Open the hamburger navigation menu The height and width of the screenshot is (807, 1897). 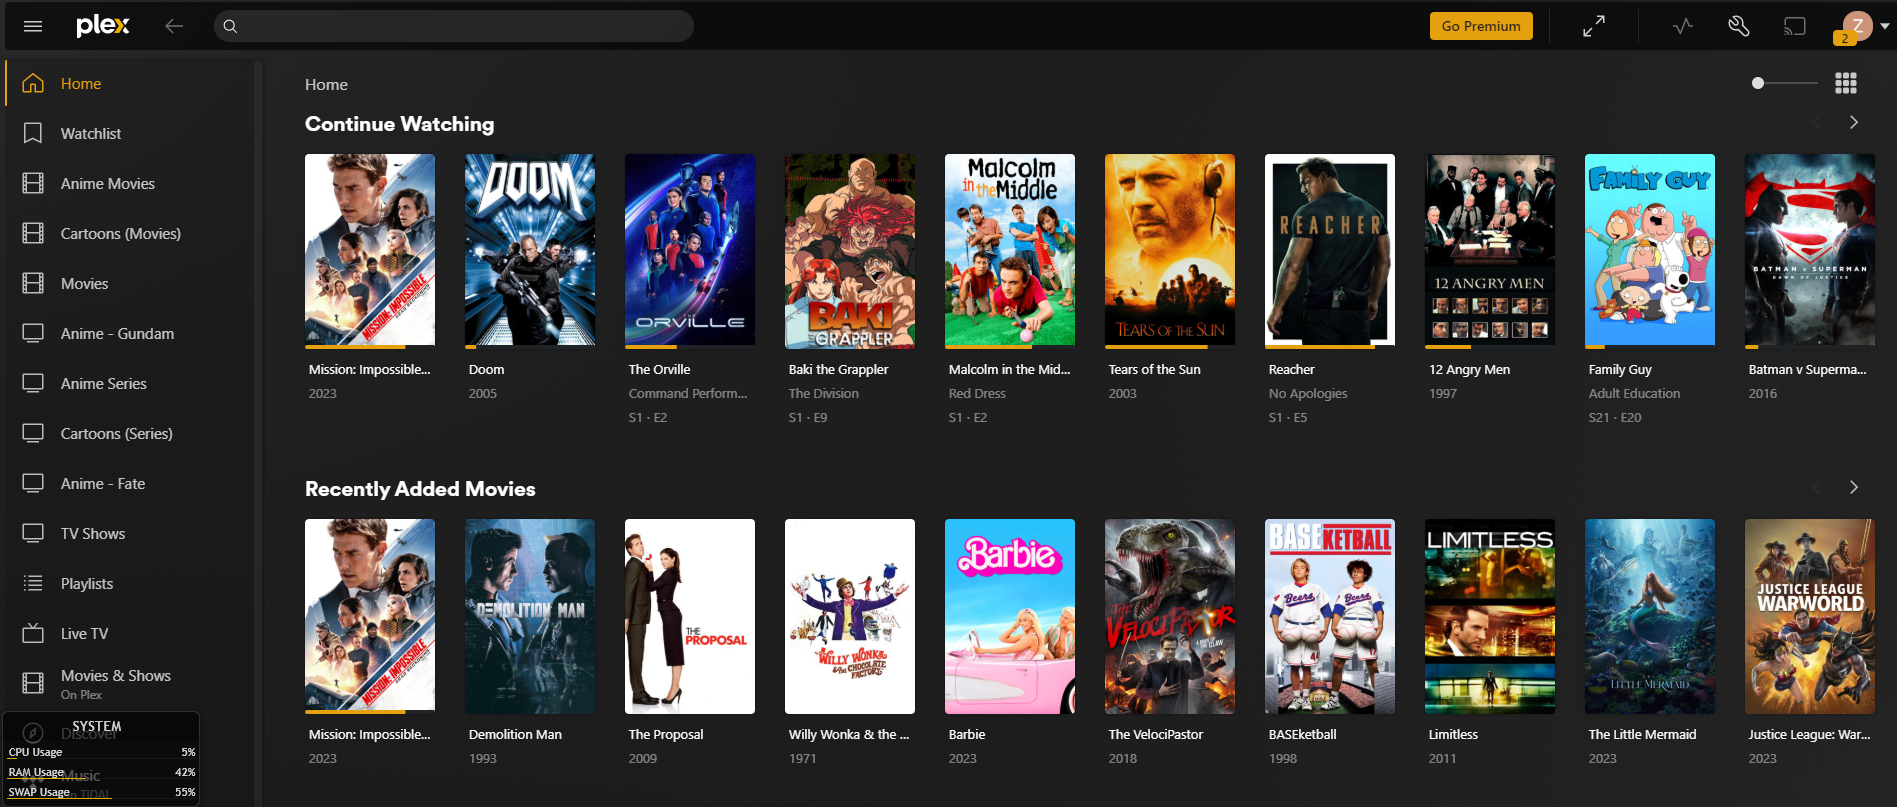tap(33, 26)
